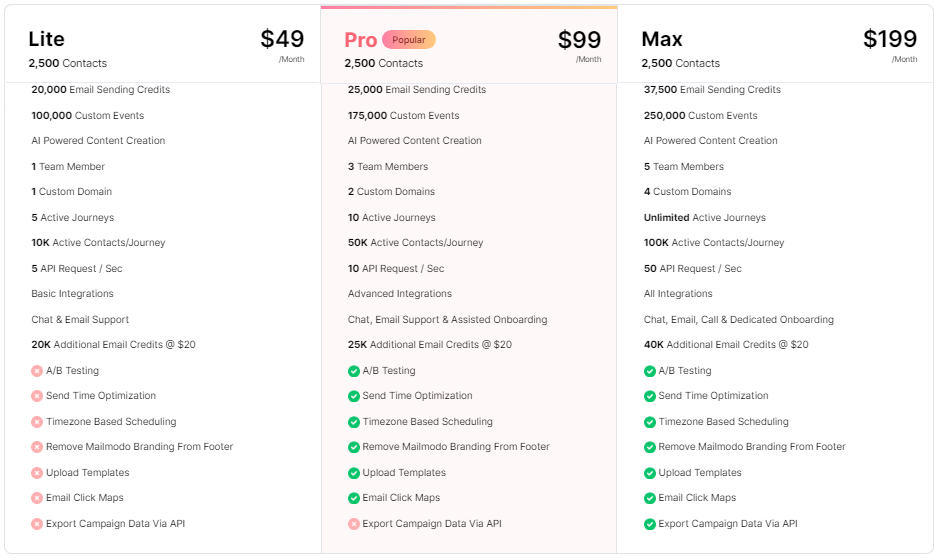The height and width of the screenshot is (558, 935).
Task: Click the green check beside Pro Timezone Based Scheduling
Action: click(x=354, y=422)
